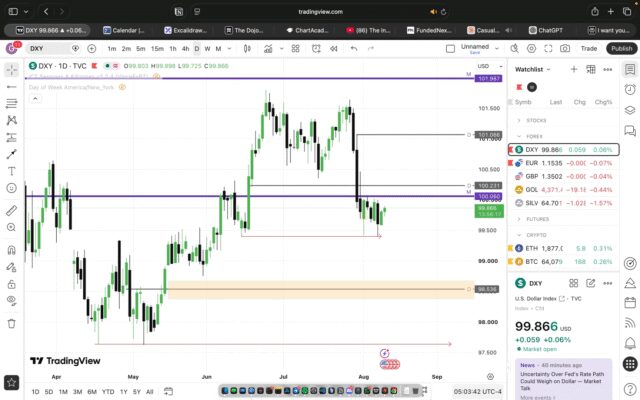Viewport: 640px width, 400px height.
Task: Enter fullscreen chart mode
Action: tap(548, 49)
